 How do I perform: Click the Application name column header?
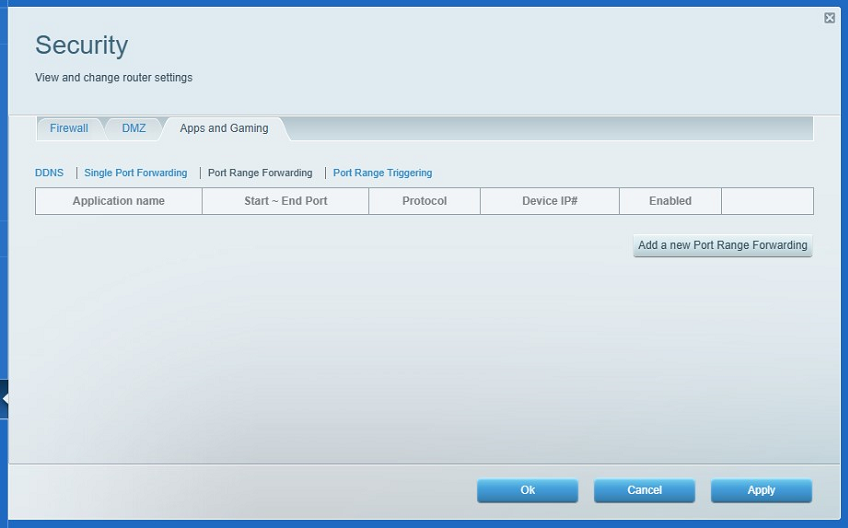118,201
